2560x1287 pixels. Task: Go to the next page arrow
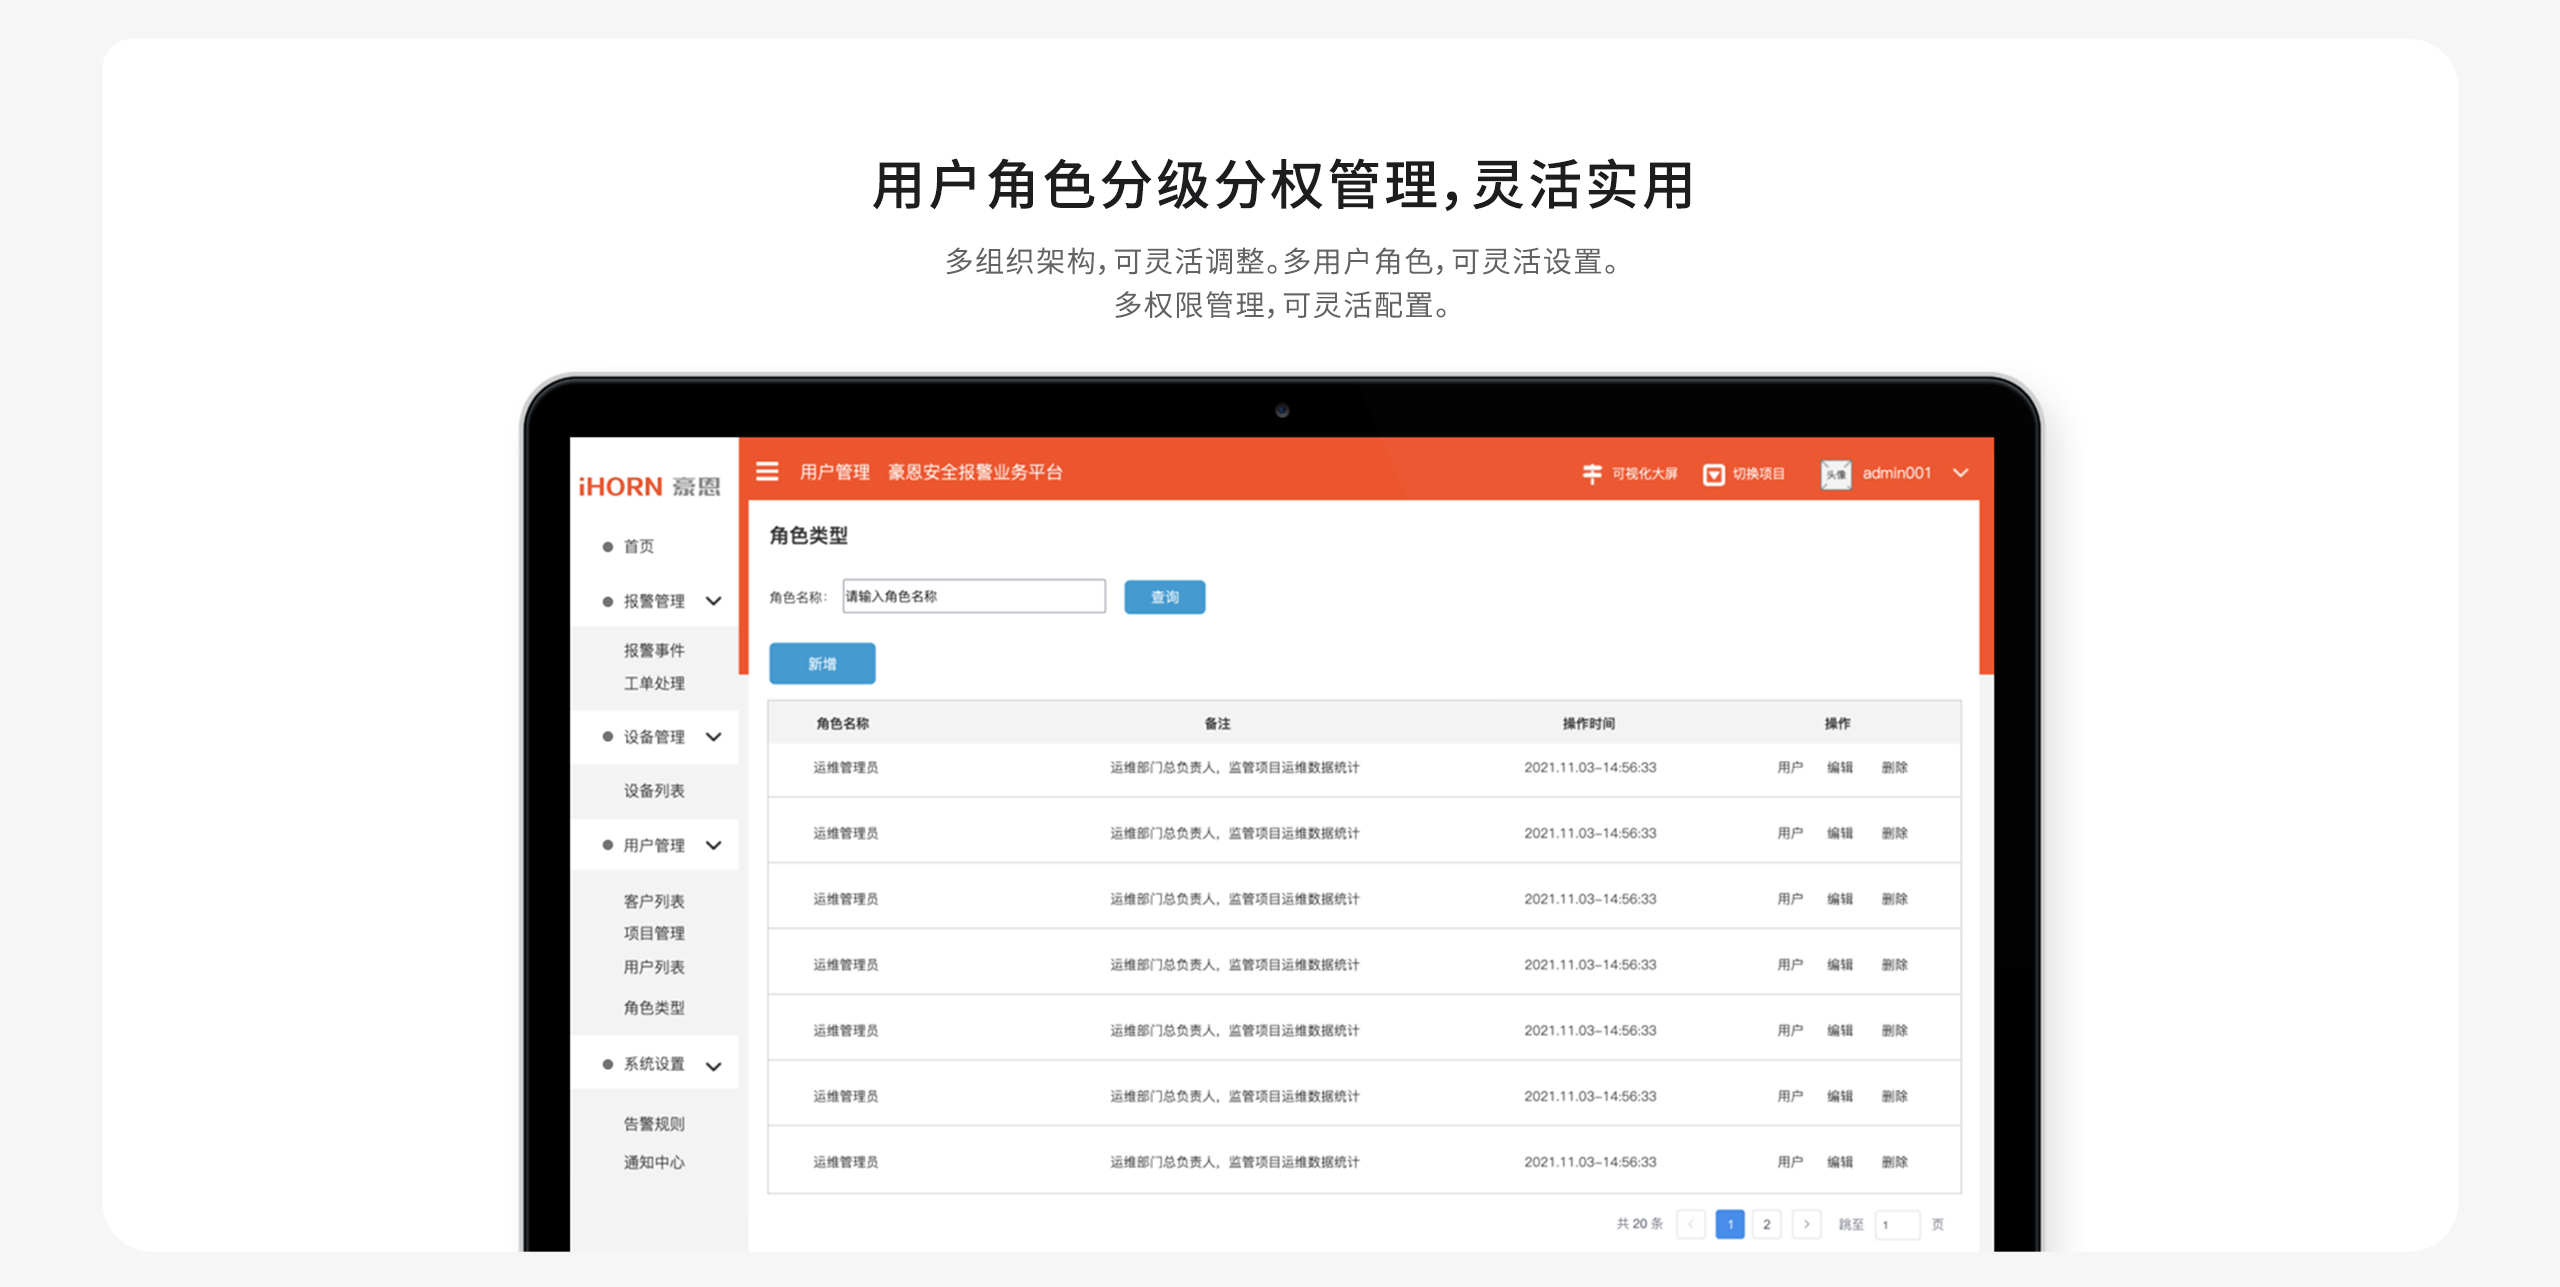(1806, 1224)
